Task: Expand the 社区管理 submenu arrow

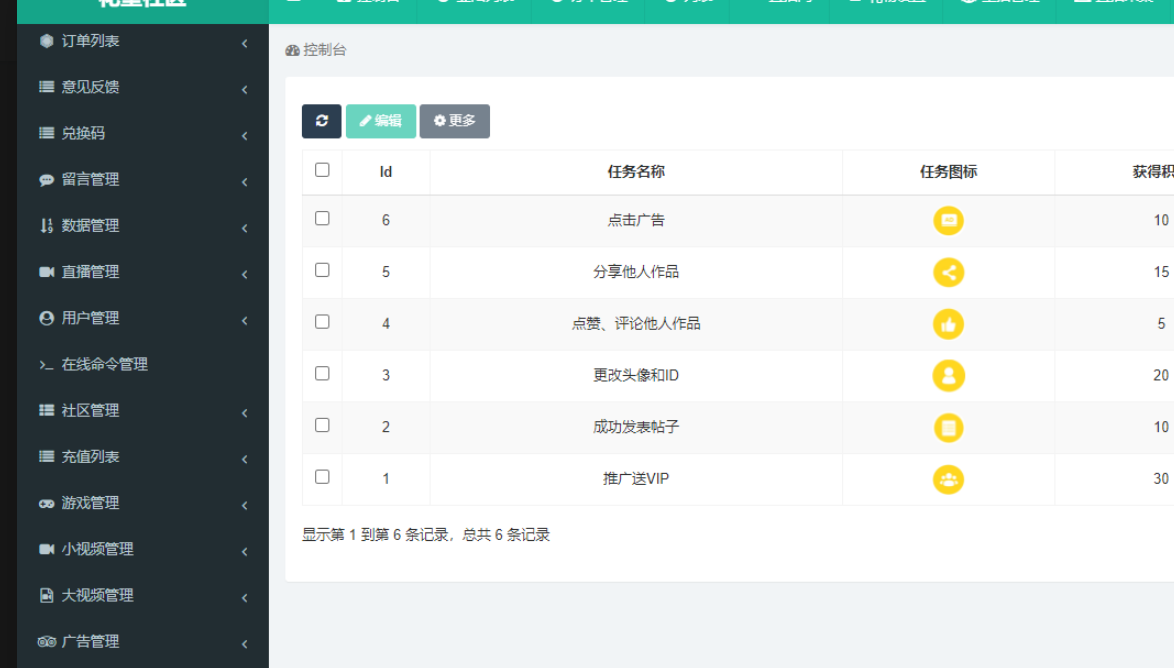Action: tap(244, 413)
